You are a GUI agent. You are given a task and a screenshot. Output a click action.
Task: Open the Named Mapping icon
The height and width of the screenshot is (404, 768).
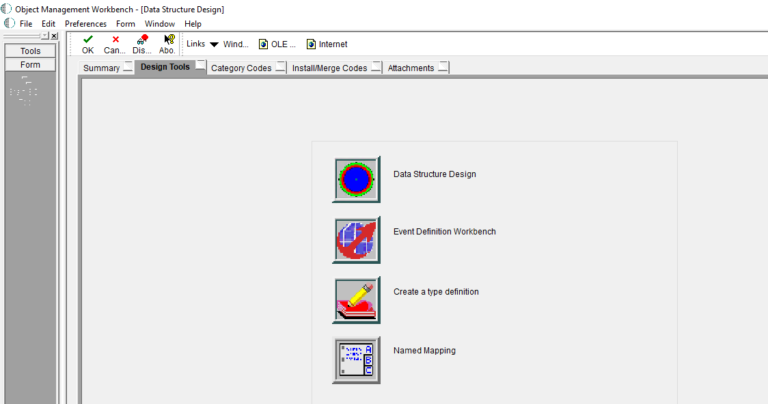[356, 360]
